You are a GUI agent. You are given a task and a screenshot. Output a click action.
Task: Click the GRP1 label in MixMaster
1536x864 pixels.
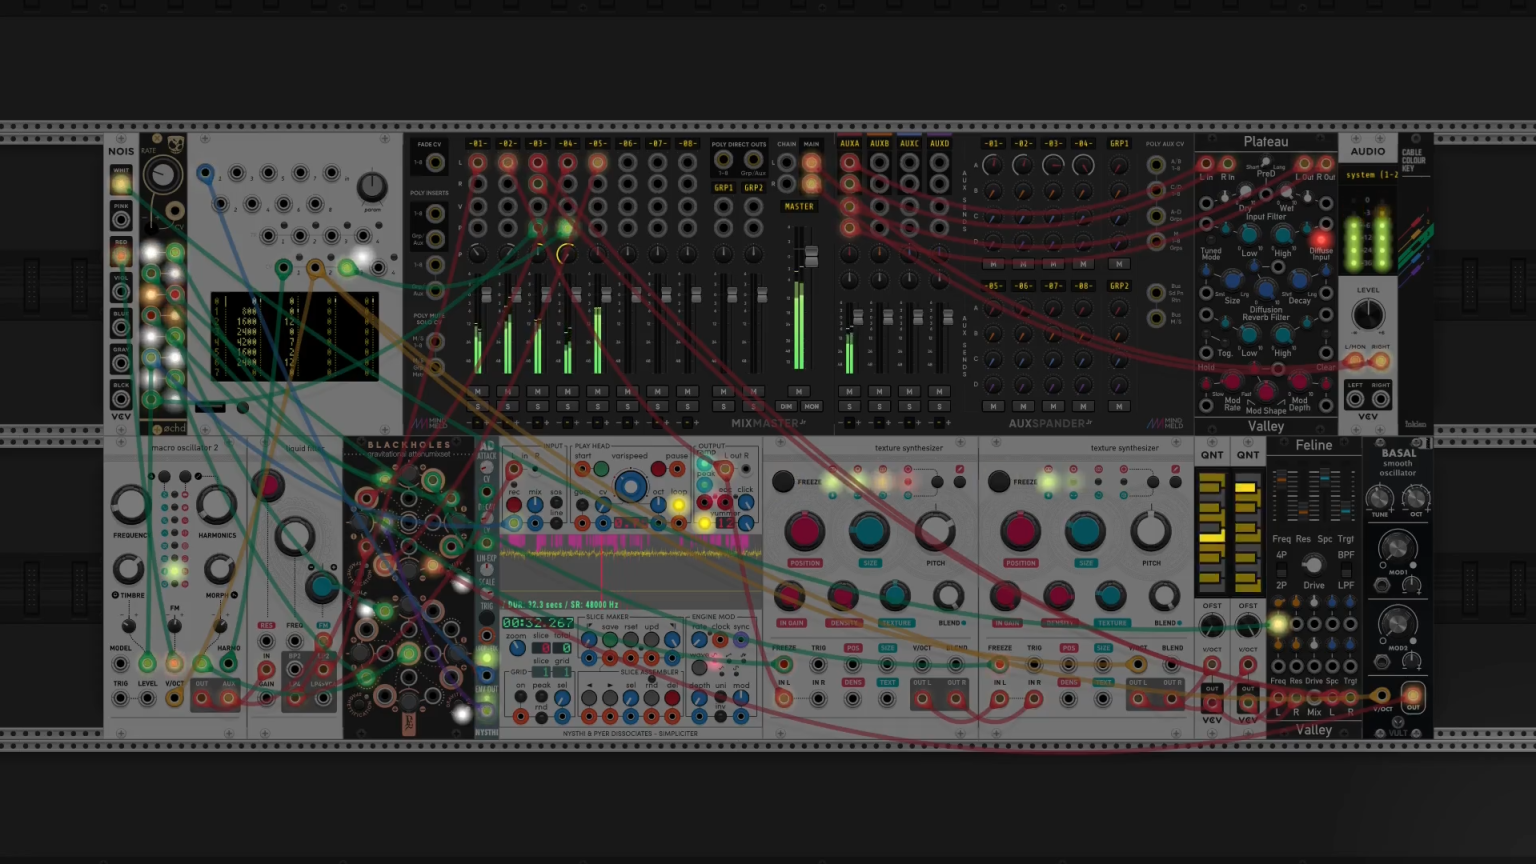[723, 187]
